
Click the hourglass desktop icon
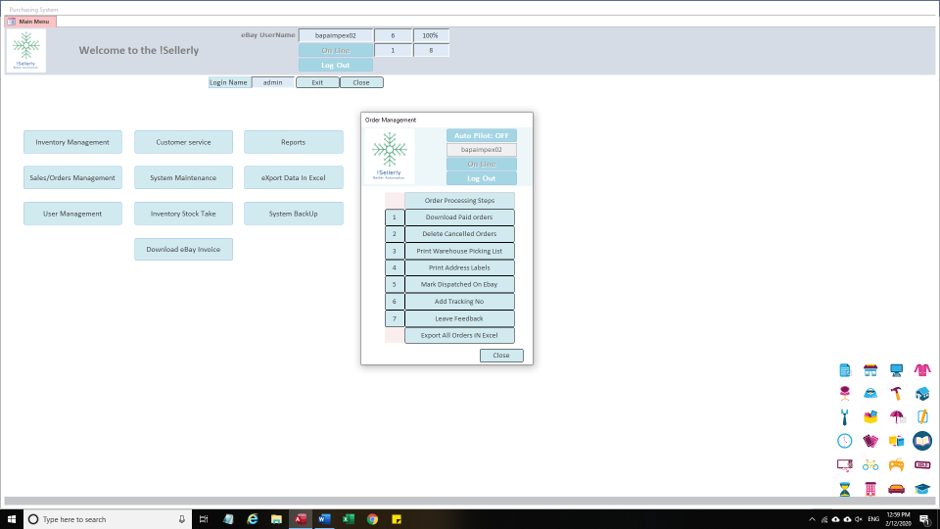point(845,489)
